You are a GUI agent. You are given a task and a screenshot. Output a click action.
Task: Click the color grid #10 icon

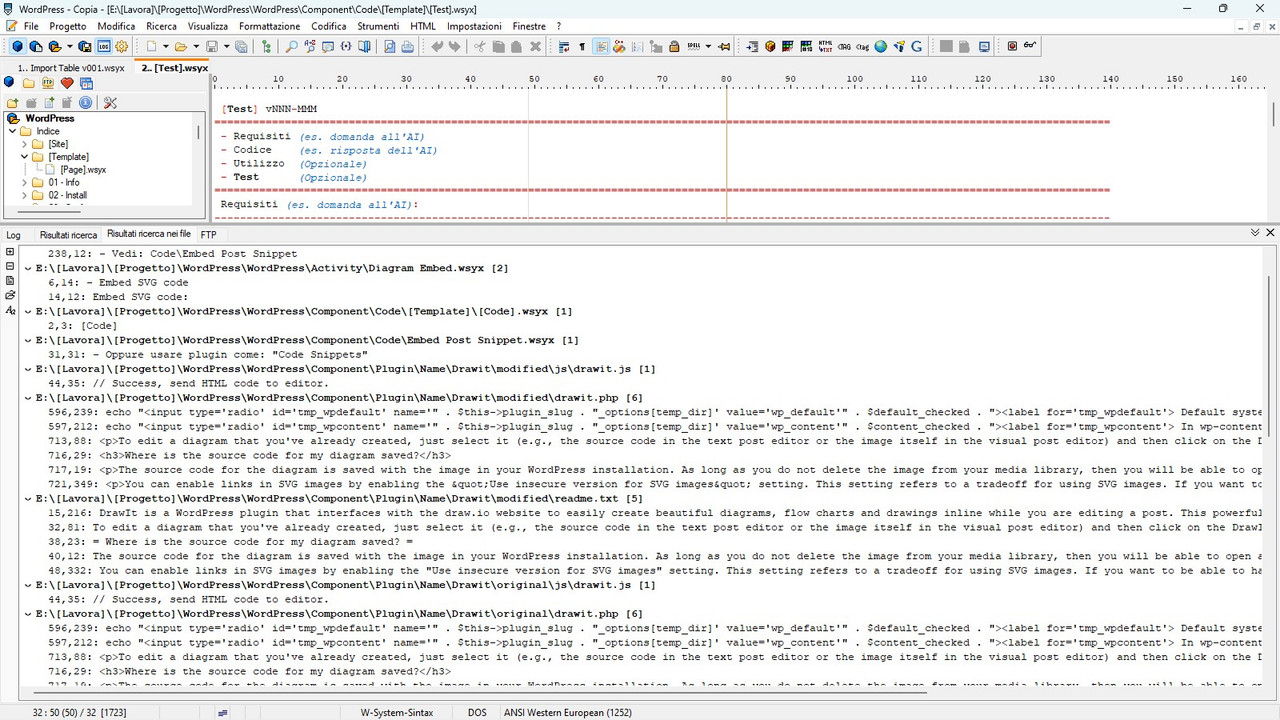tap(807, 46)
